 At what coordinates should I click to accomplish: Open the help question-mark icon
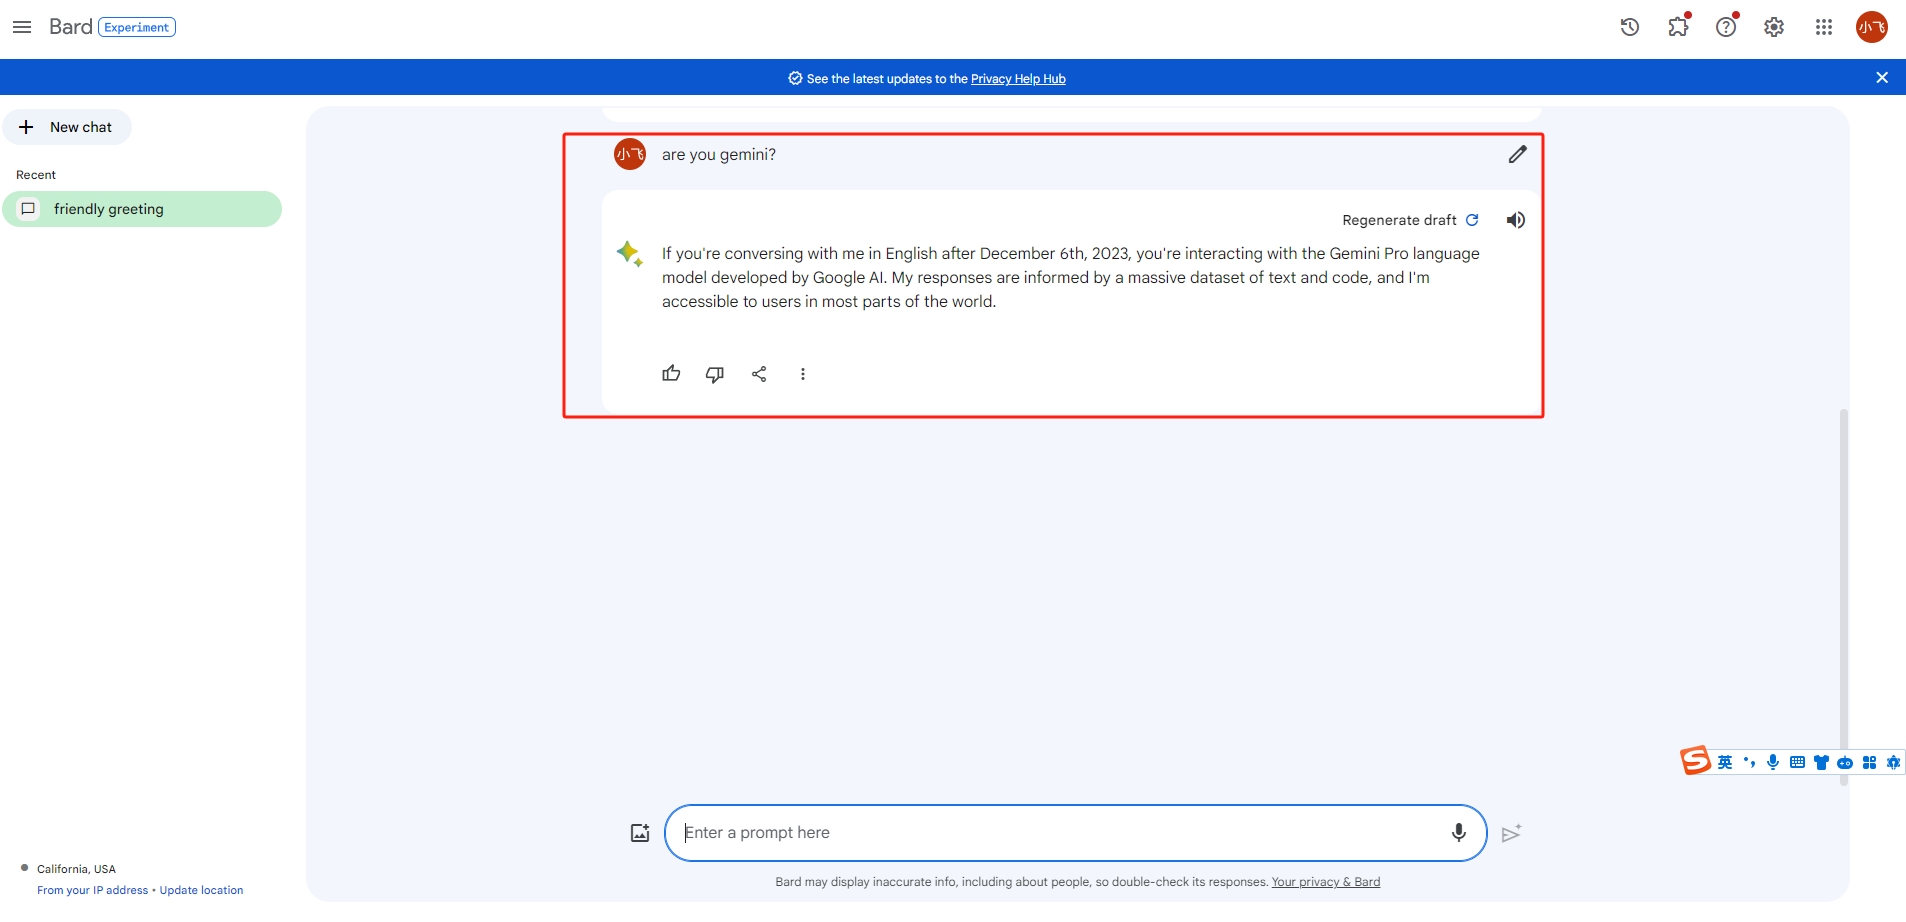tap(1726, 27)
